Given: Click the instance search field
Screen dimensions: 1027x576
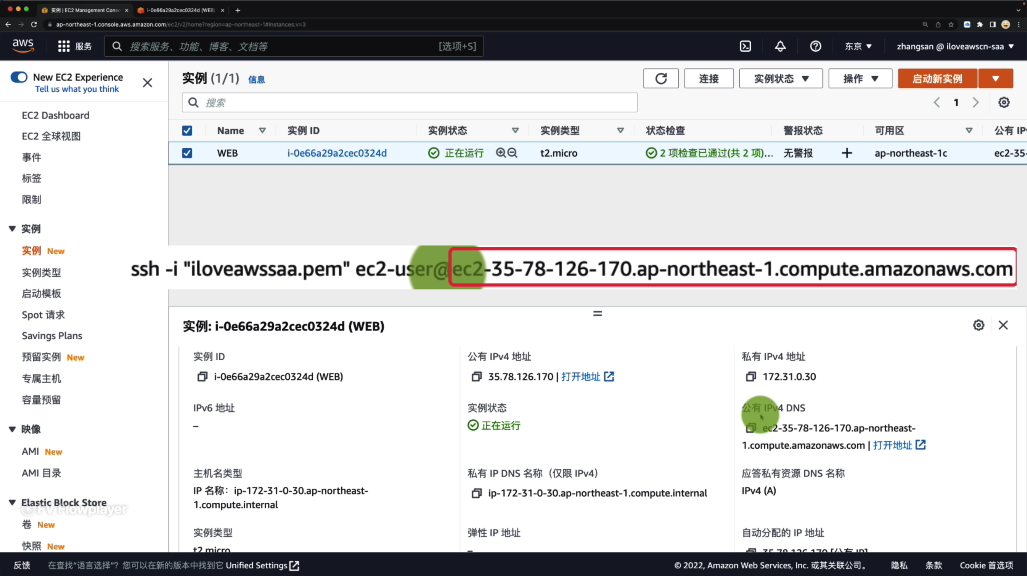Looking at the screenshot, I should point(410,102).
